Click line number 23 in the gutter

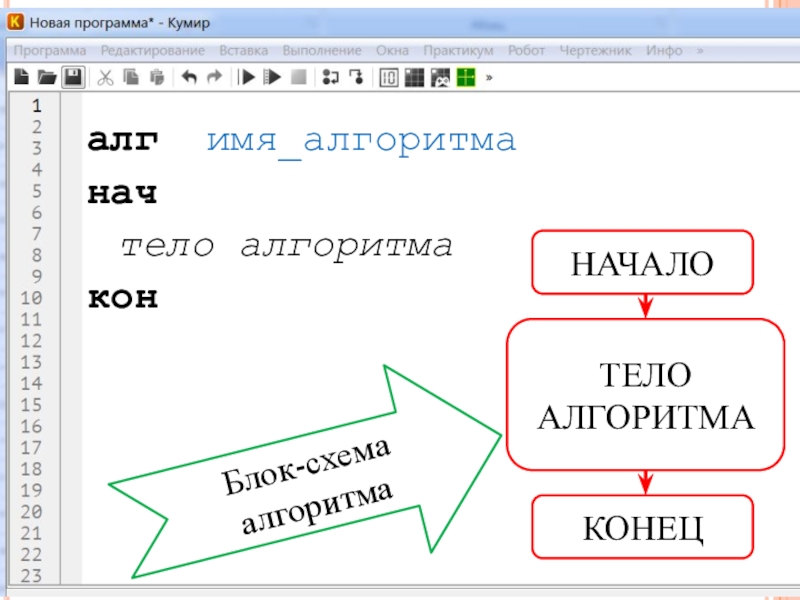tap(31, 576)
